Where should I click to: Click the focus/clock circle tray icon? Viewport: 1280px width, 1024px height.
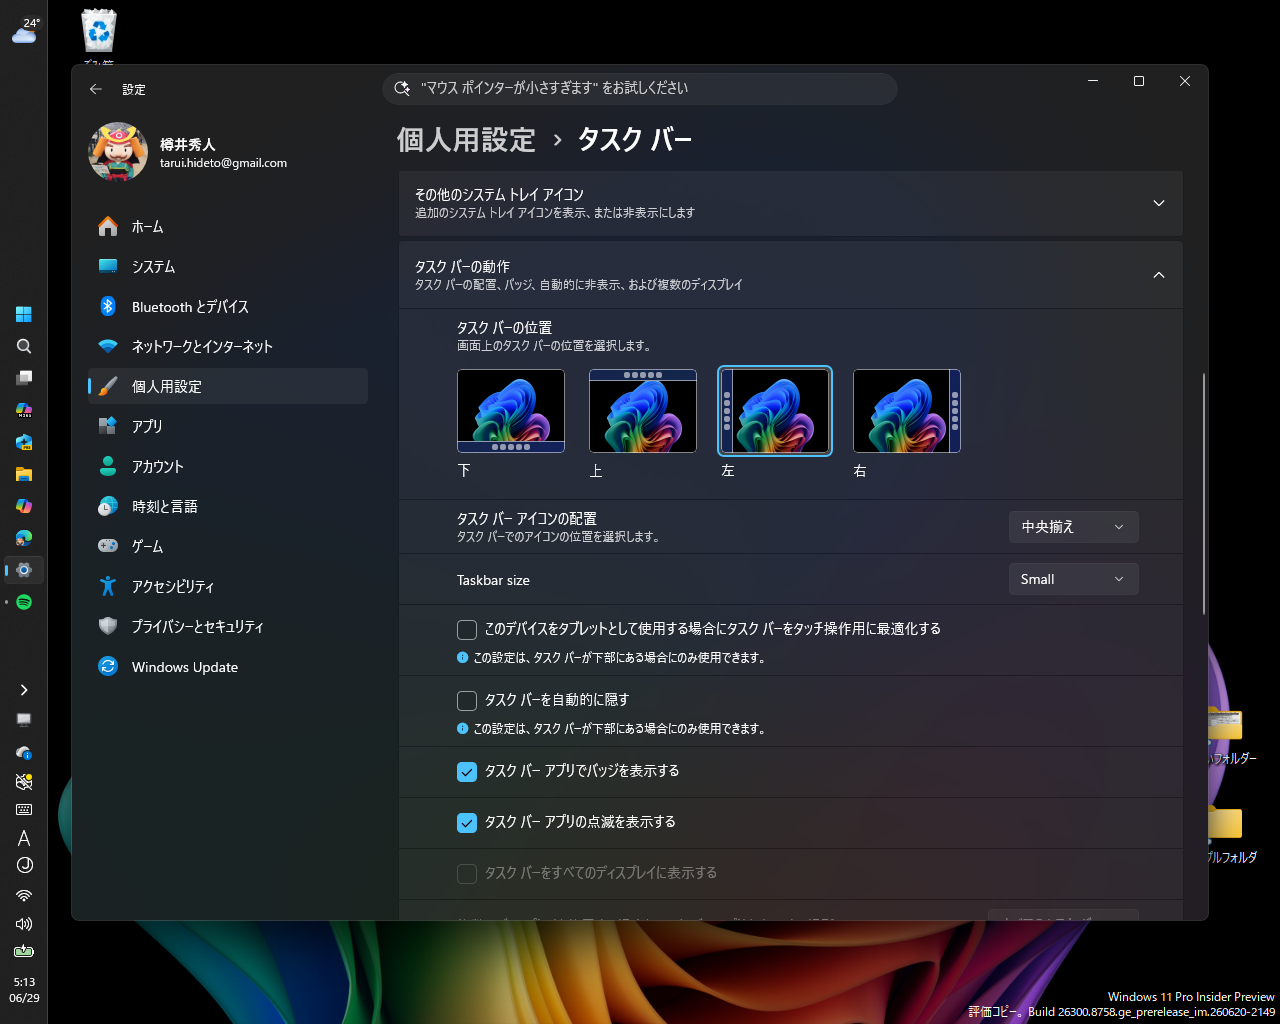24,865
